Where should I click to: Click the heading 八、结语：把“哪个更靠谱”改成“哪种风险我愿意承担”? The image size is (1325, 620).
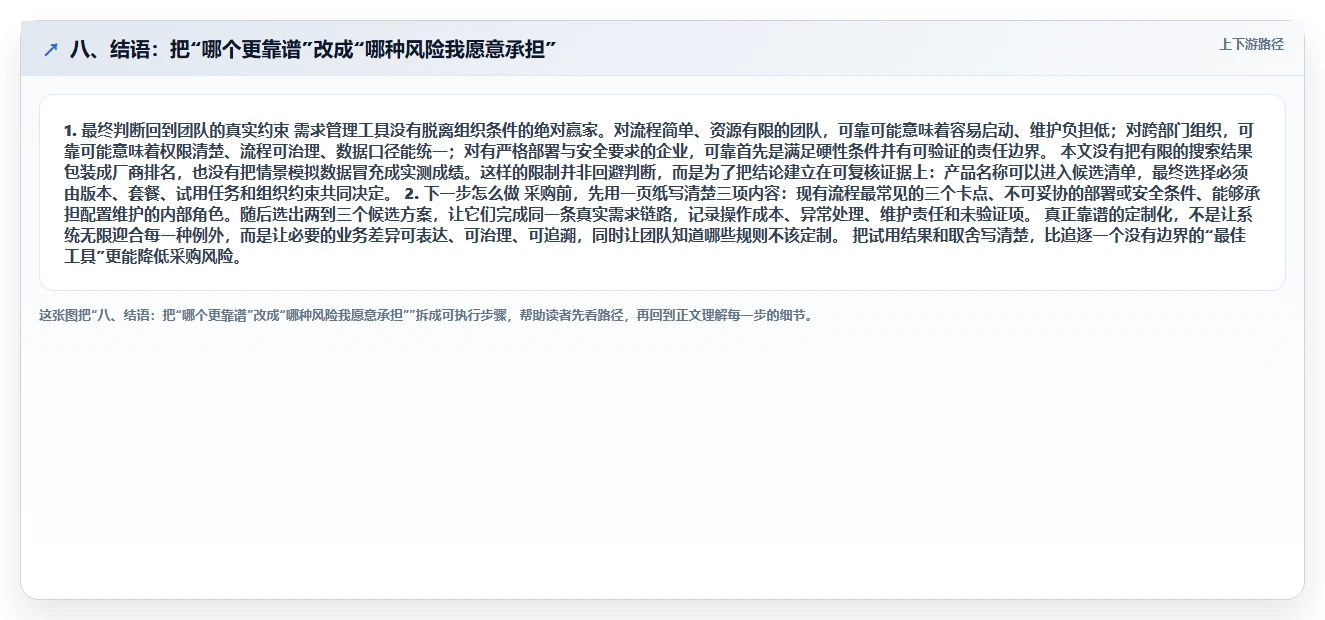point(313,49)
